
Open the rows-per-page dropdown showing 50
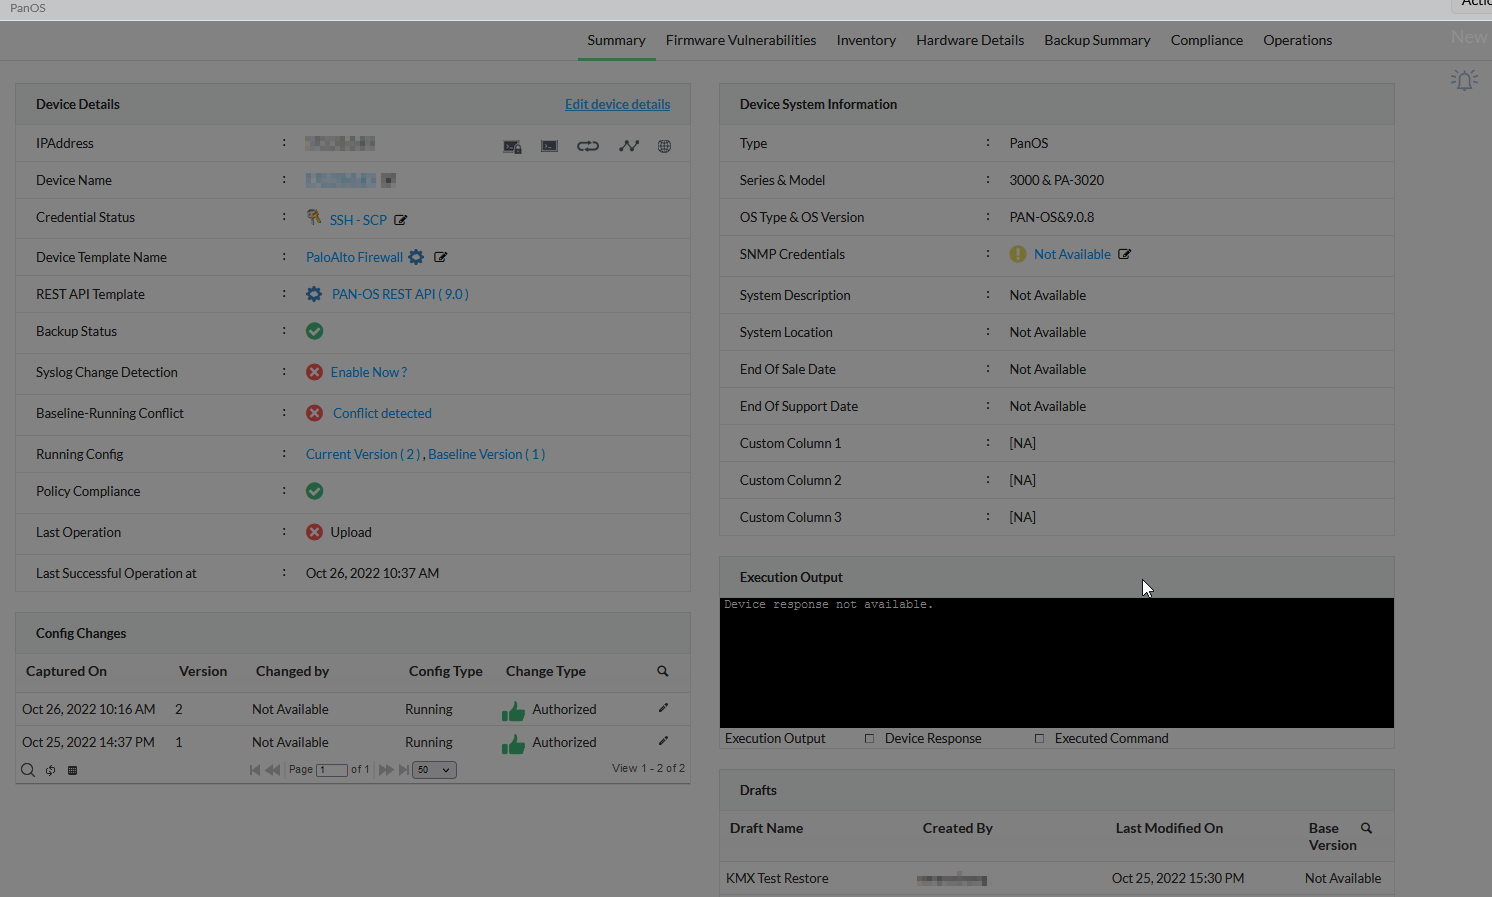coord(434,770)
